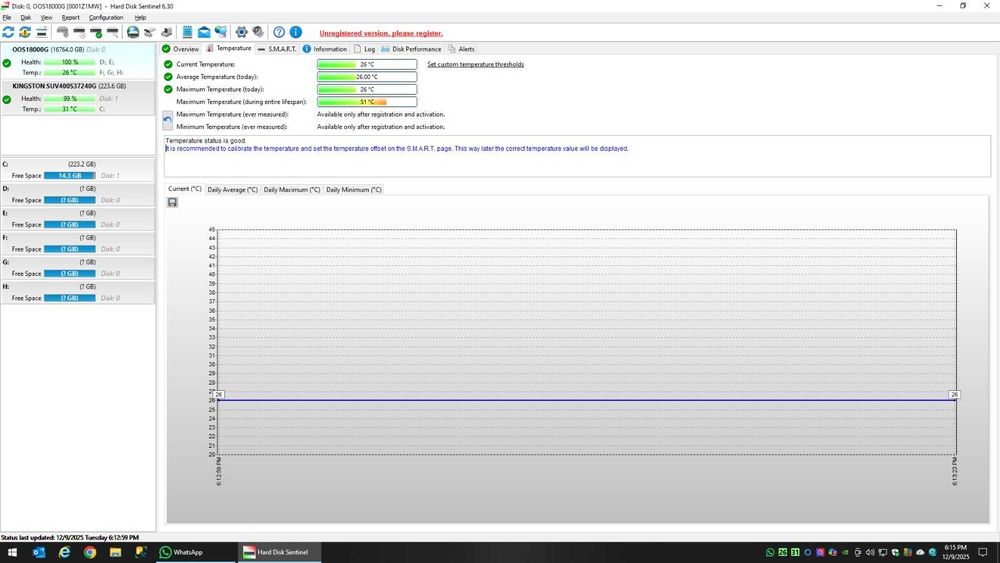Click the disk icon with magnifier
1000x563 pixels.
pyautogui.click(x=112, y=32)
